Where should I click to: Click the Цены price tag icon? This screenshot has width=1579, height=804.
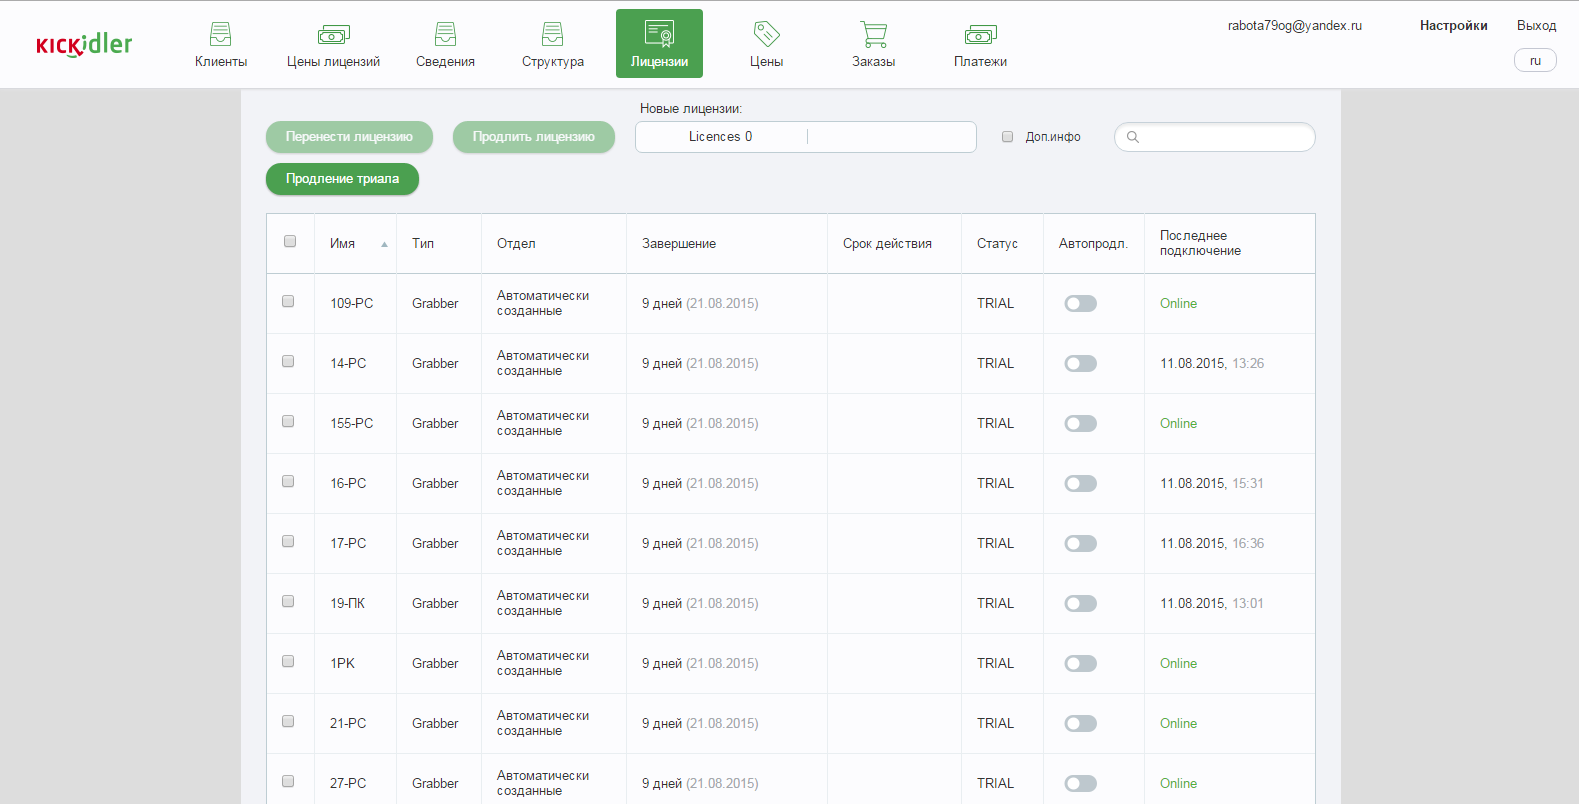coord(766,35)
